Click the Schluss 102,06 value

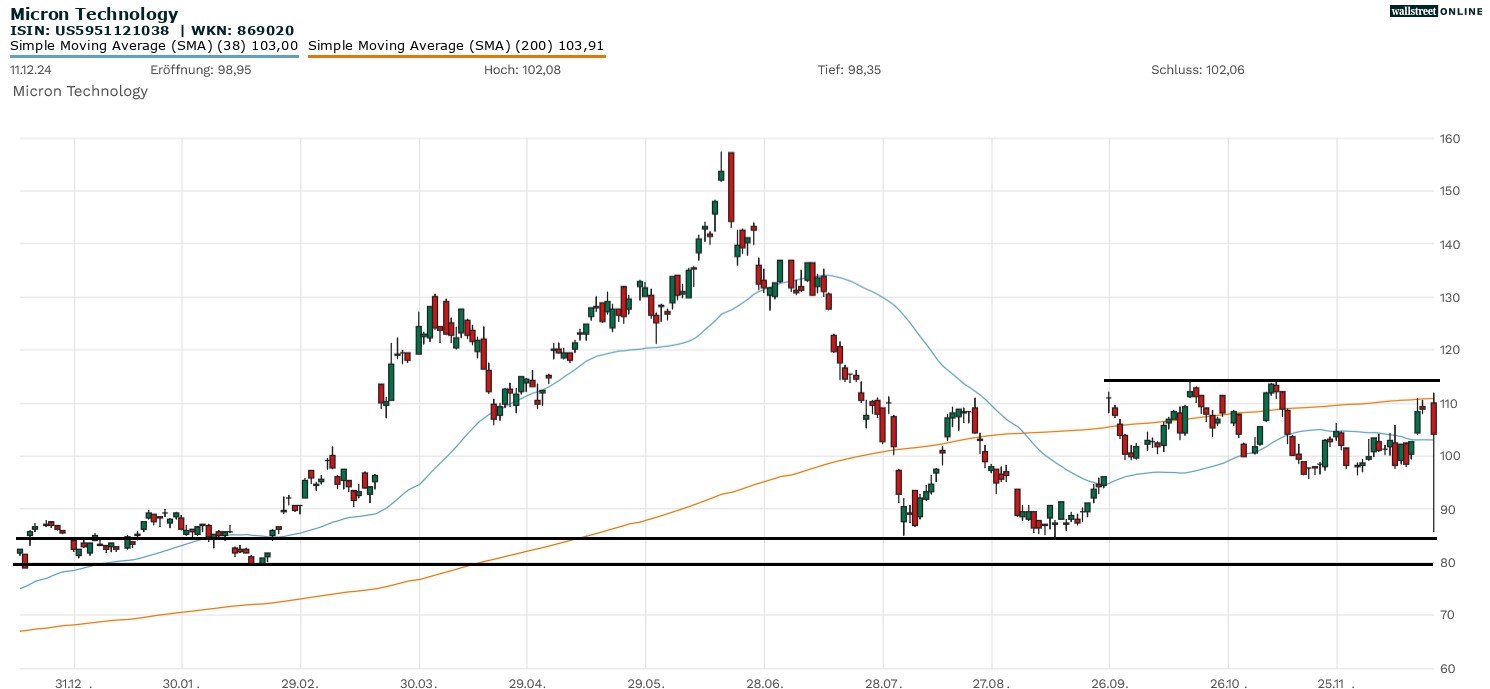[1197, 70]
